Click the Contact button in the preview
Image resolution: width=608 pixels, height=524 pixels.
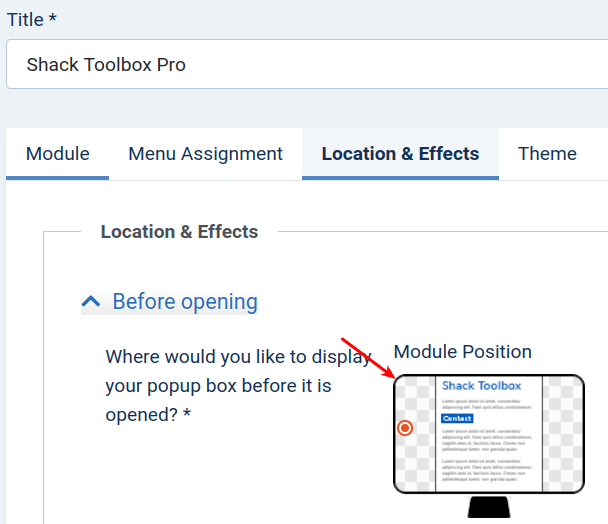457,418
